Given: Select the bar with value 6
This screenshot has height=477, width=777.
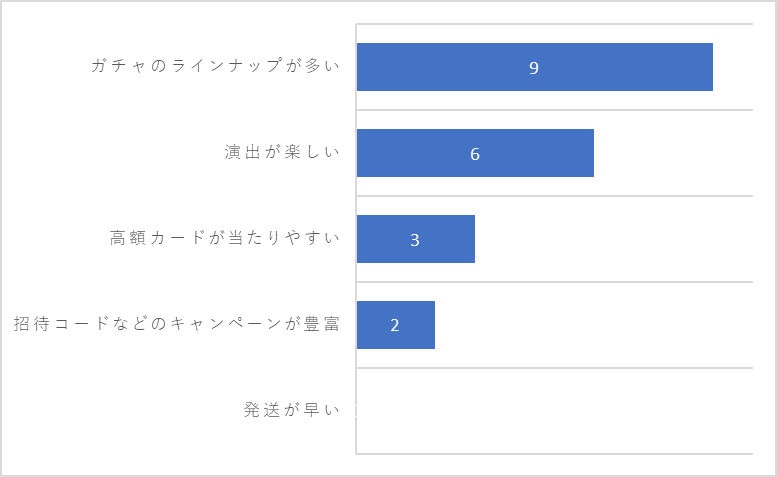Looking at the screenshot, I should [x=475, y=153].
